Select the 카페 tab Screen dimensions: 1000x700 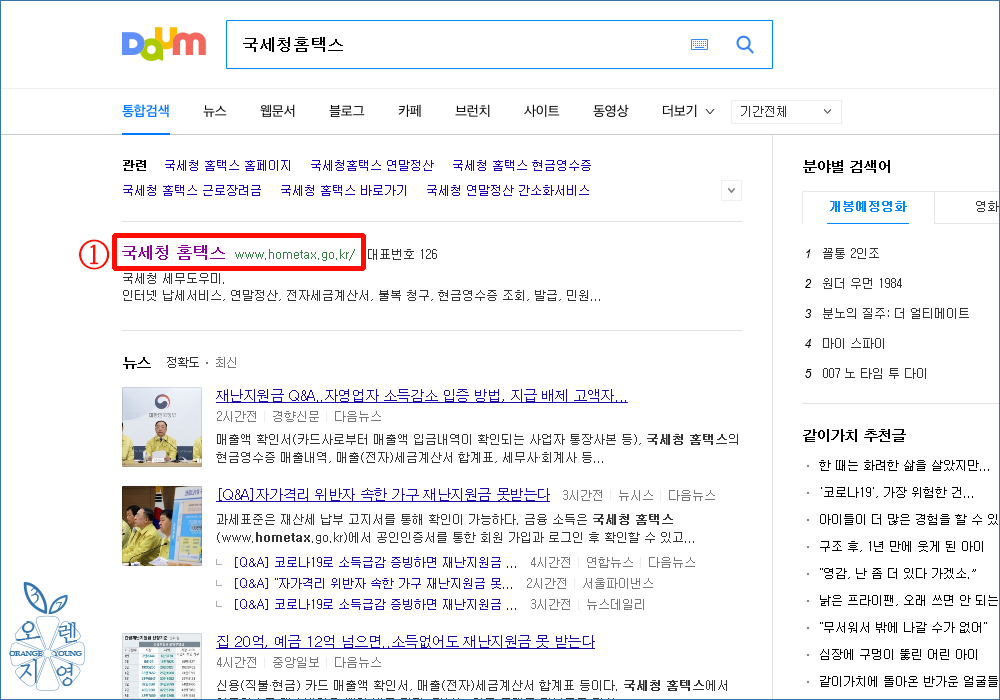[x=410, y=111]
